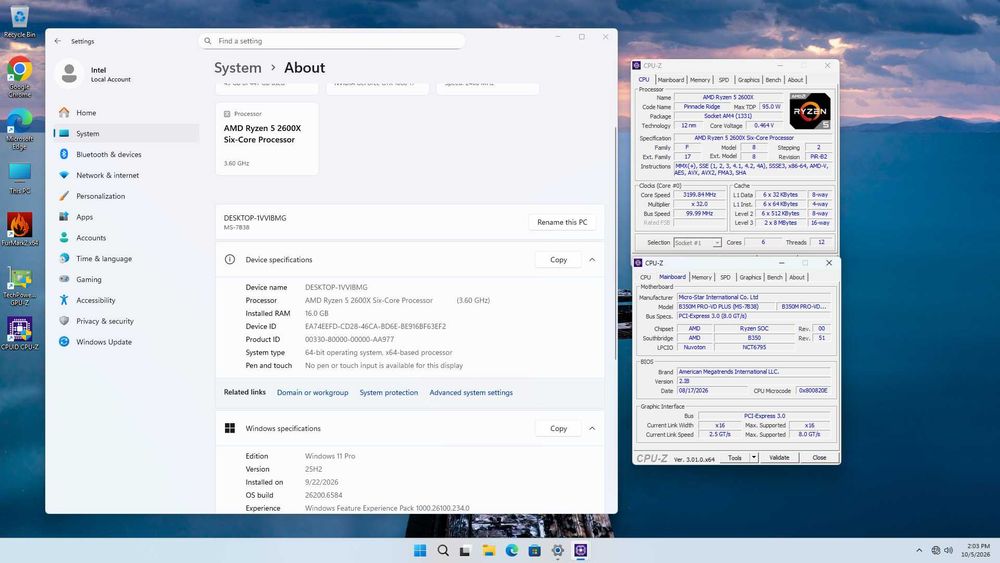This screenshot has width=1000, height=563.
Task: Open Network & internet settings
Action: coord(126,175)
